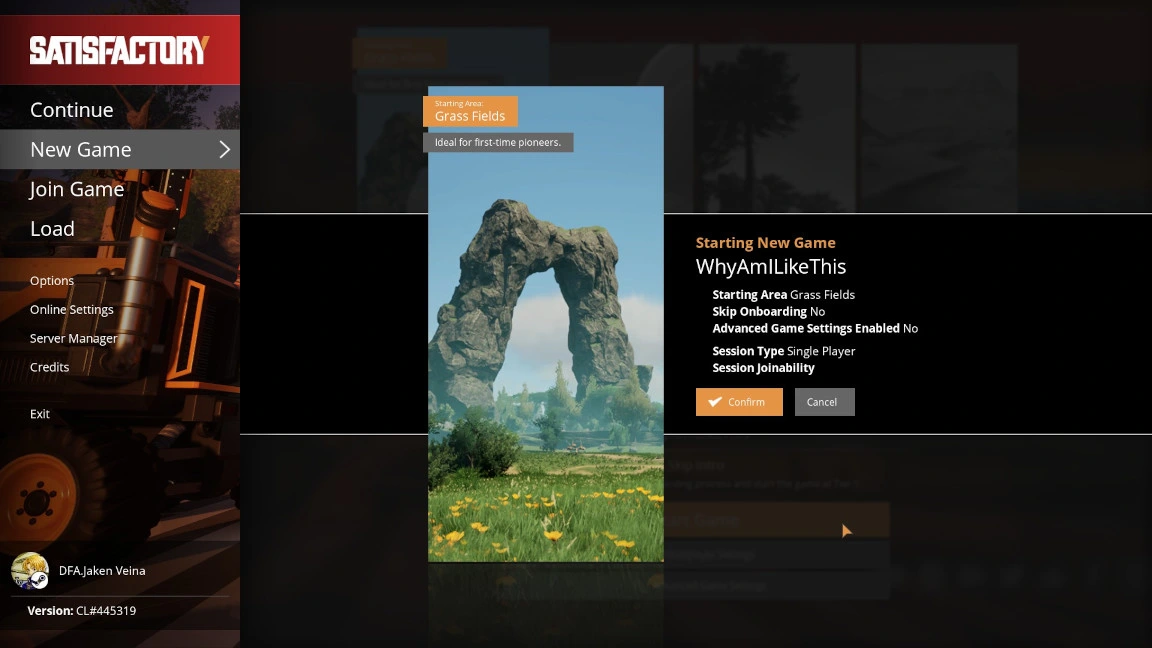Screen dimensions: 1152x648
Task: Expand the New Game arrow chevron
Action: click(224, 149)
